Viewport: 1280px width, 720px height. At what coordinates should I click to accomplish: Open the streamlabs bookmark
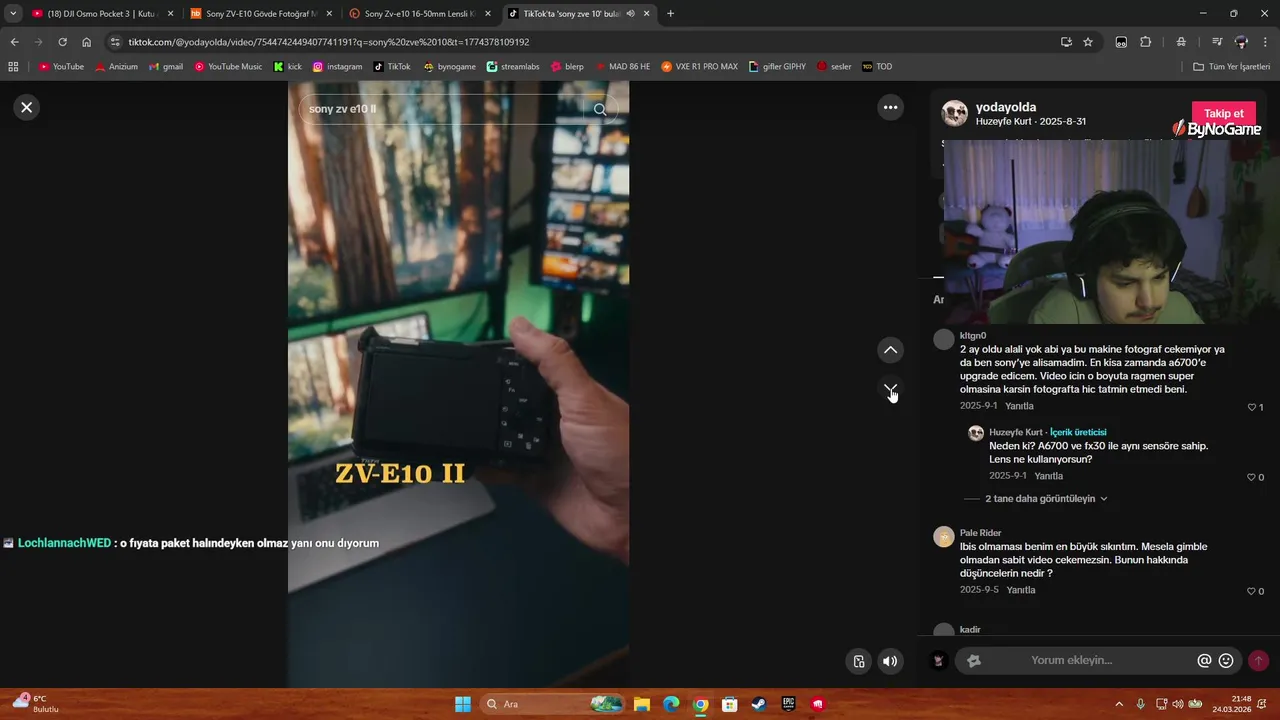pyautogui.click(x=515, y=67)
